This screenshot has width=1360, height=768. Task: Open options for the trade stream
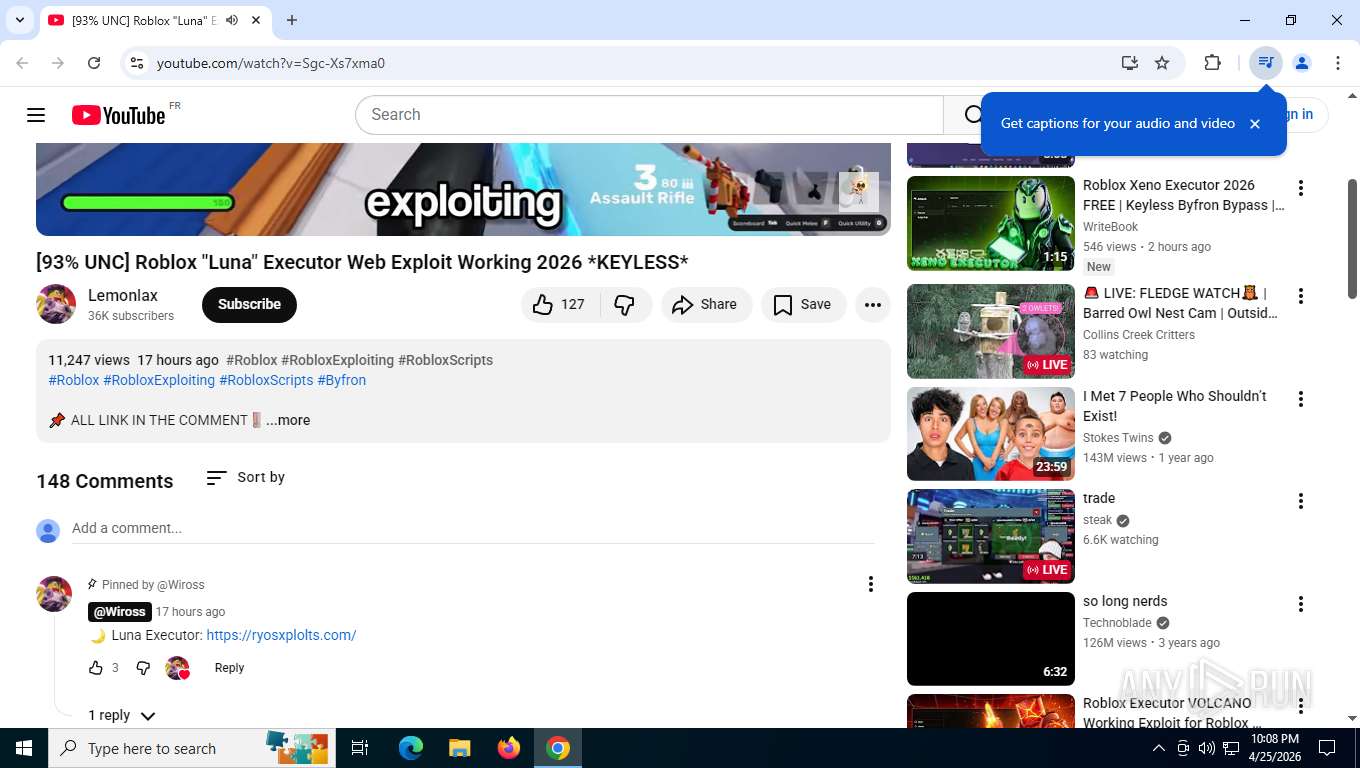coord(1301,501)
